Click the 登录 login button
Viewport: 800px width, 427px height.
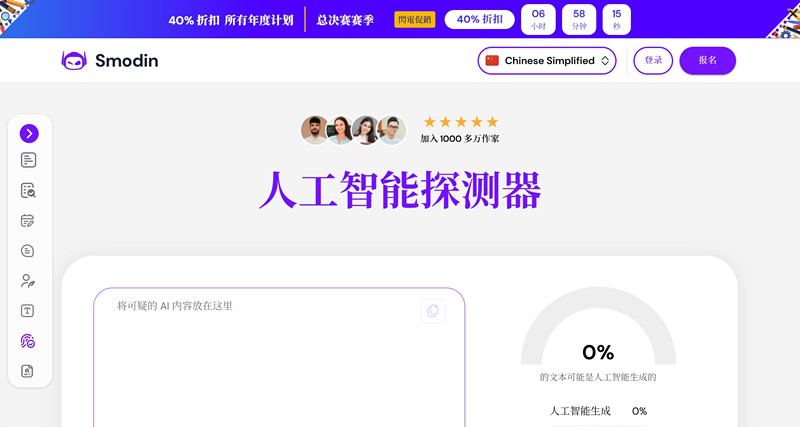click(x=653, y=61)
